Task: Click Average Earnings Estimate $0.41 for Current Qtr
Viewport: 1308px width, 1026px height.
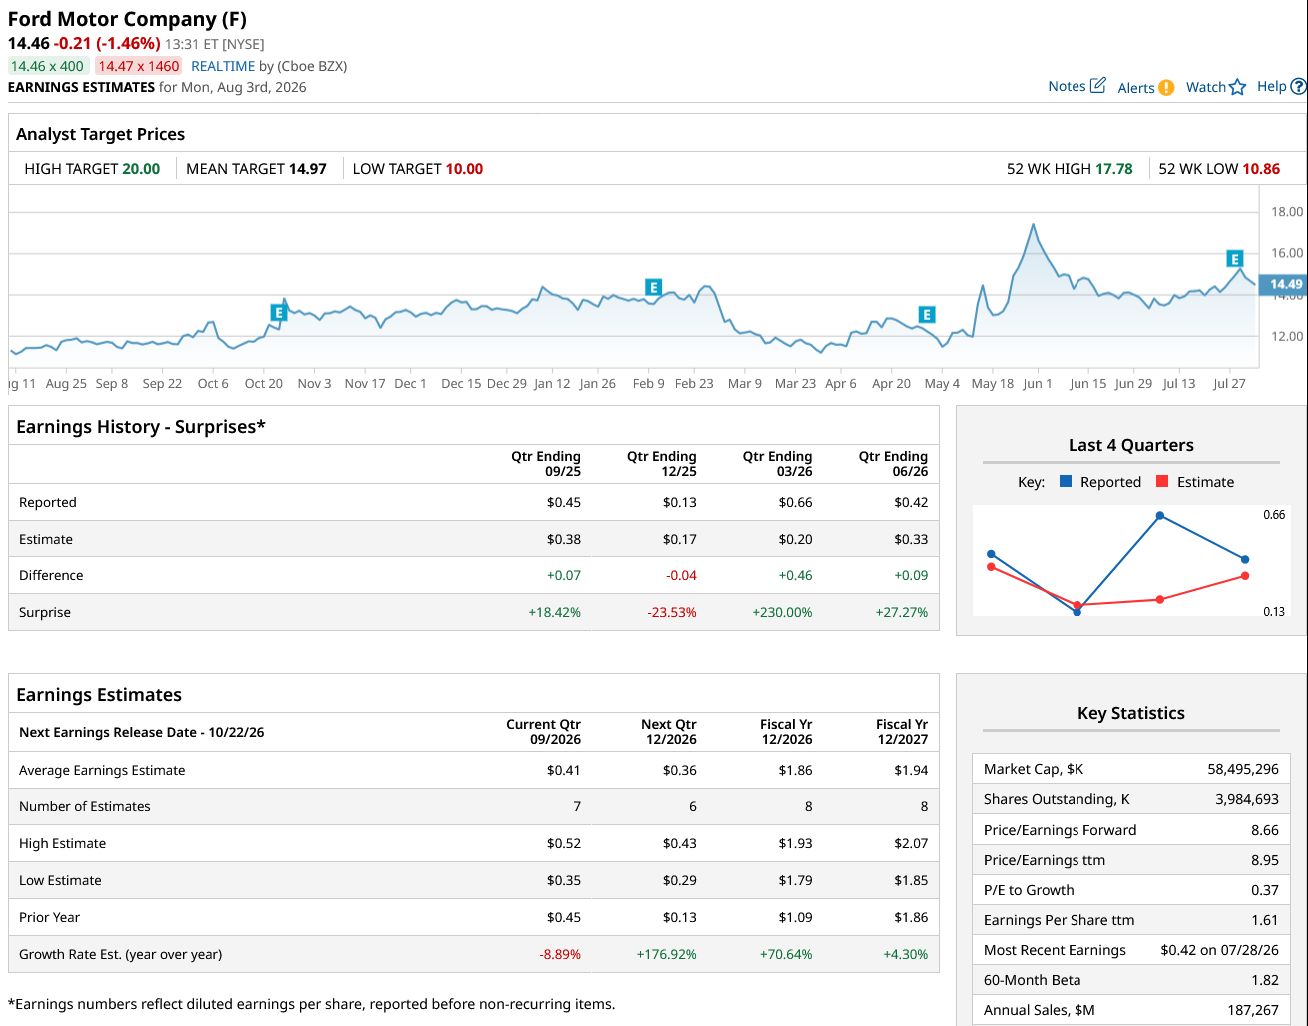Action: [564, 770]
